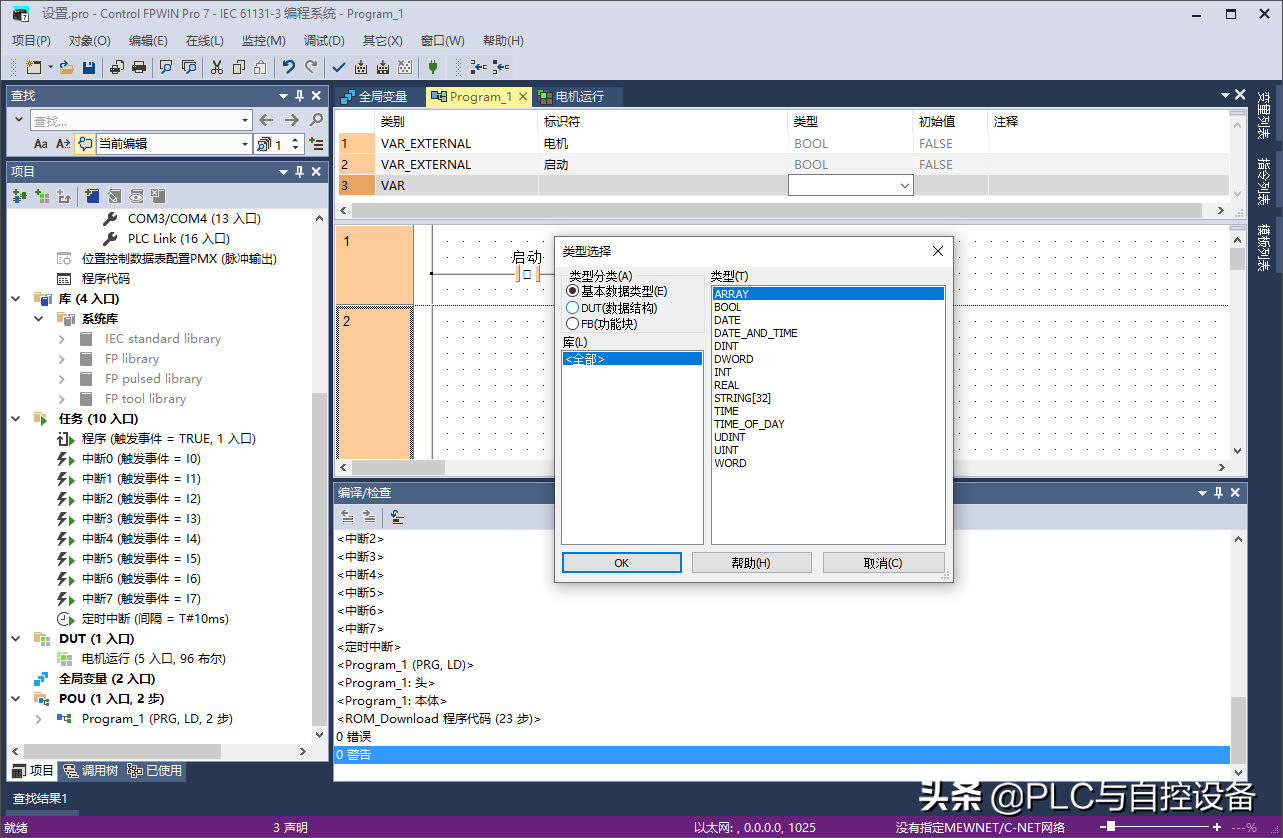Select the DUT(数据结构) radio option
This screenshot has width=1283, height=838.
[x=573, y=308]
